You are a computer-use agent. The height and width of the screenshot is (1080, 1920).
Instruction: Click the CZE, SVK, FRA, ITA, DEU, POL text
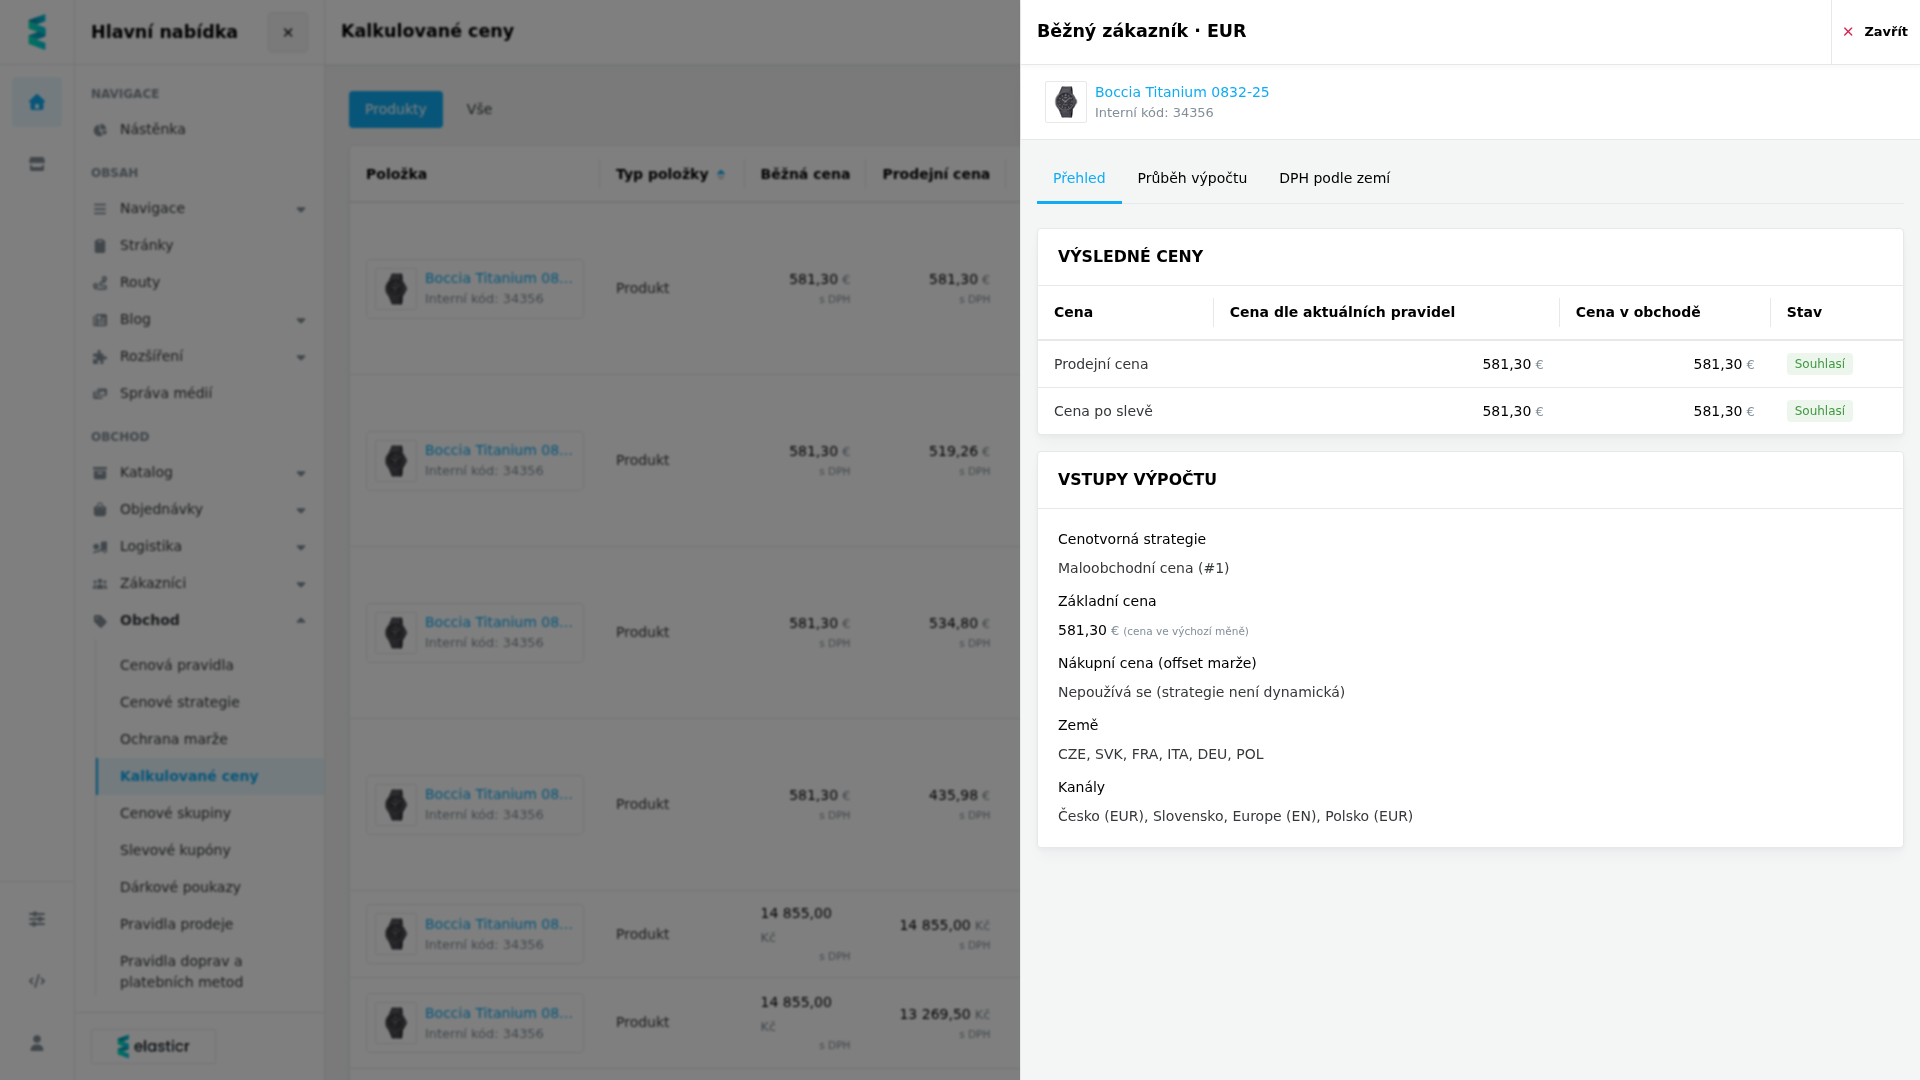[x=1160, y=755]
